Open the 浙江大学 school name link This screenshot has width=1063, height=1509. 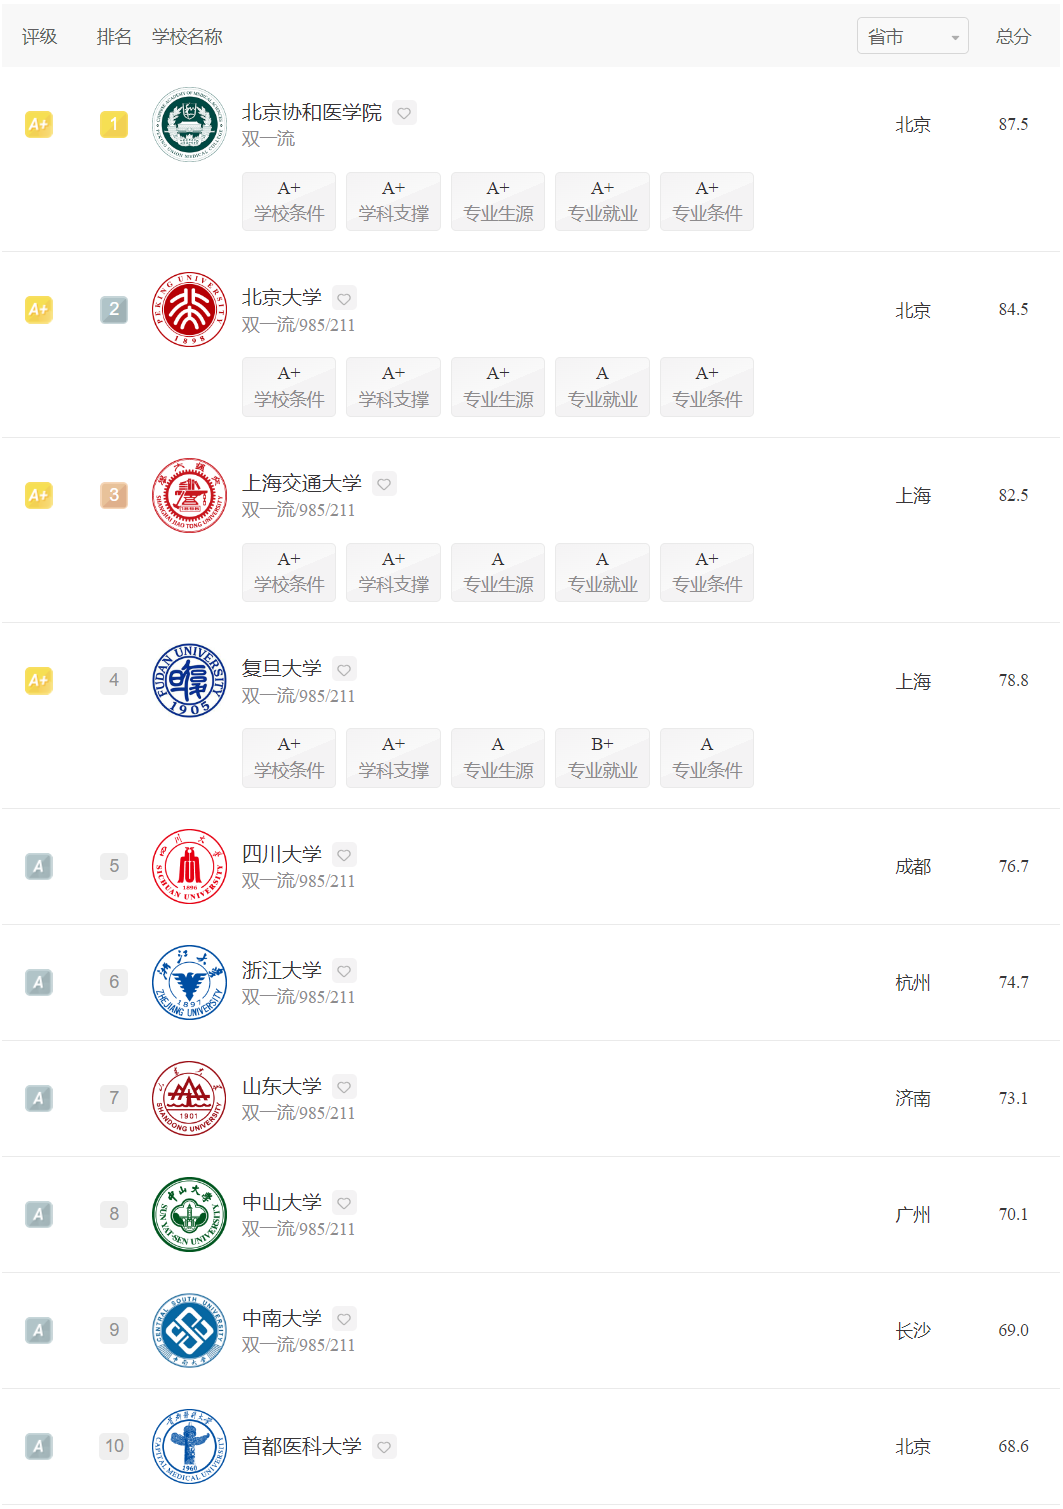click(282, 970)
